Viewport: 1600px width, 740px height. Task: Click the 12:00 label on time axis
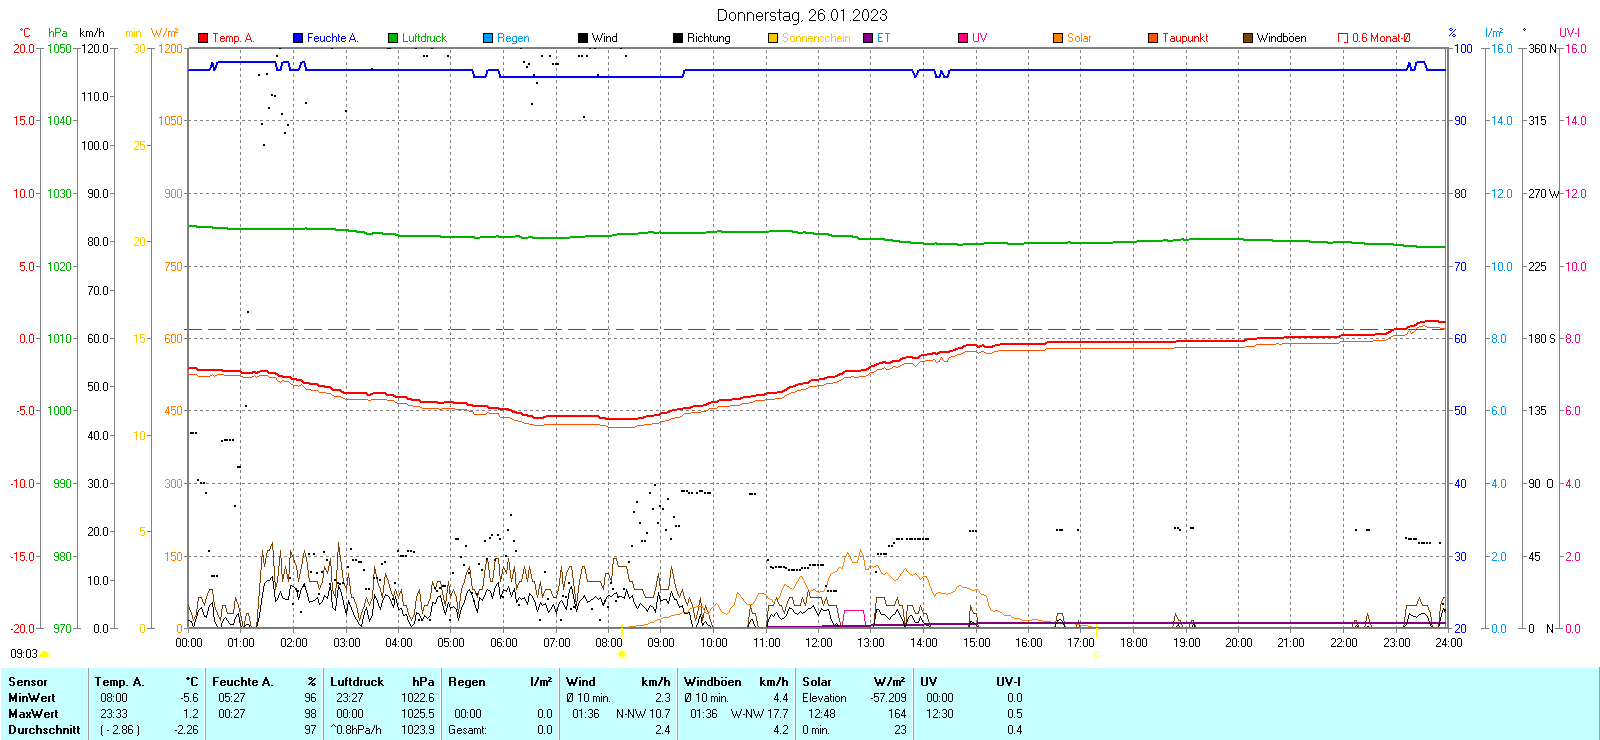[x=819, y=643]
